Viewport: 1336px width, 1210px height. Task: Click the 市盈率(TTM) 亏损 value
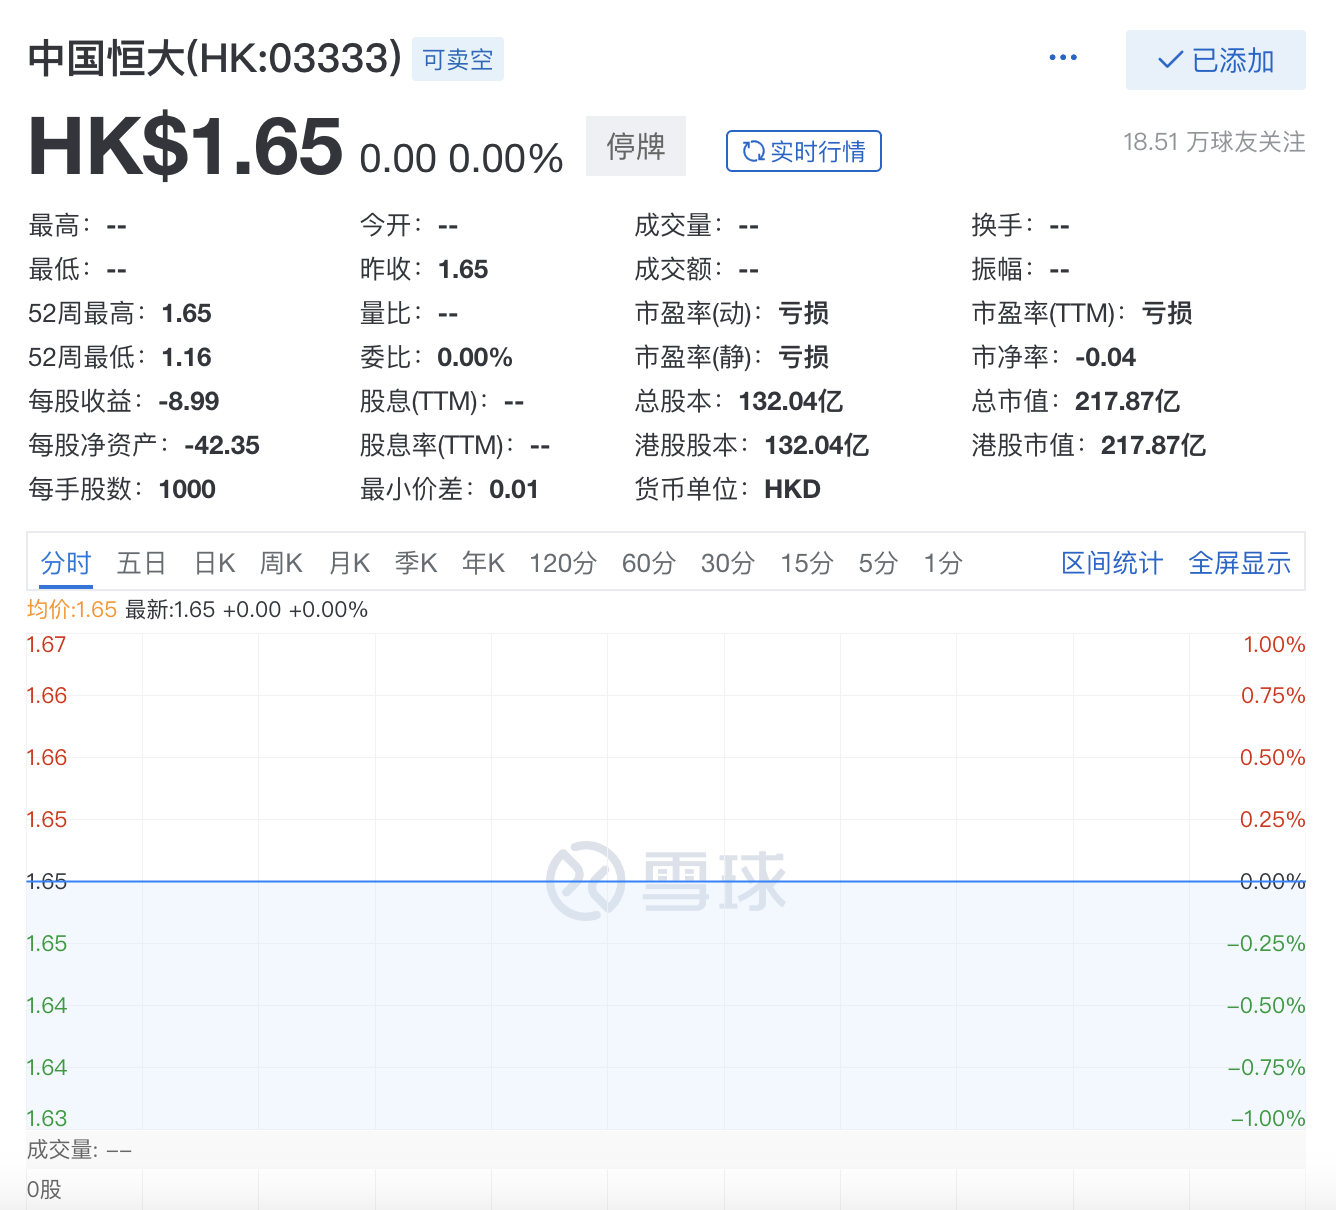1167,313
